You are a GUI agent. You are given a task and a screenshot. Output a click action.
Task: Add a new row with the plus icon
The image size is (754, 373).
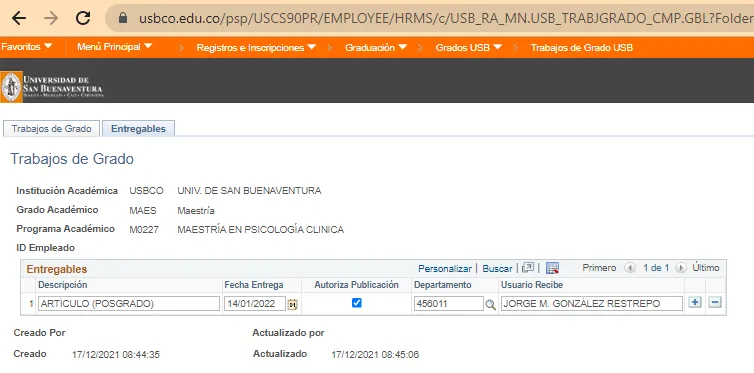(695, 302)
